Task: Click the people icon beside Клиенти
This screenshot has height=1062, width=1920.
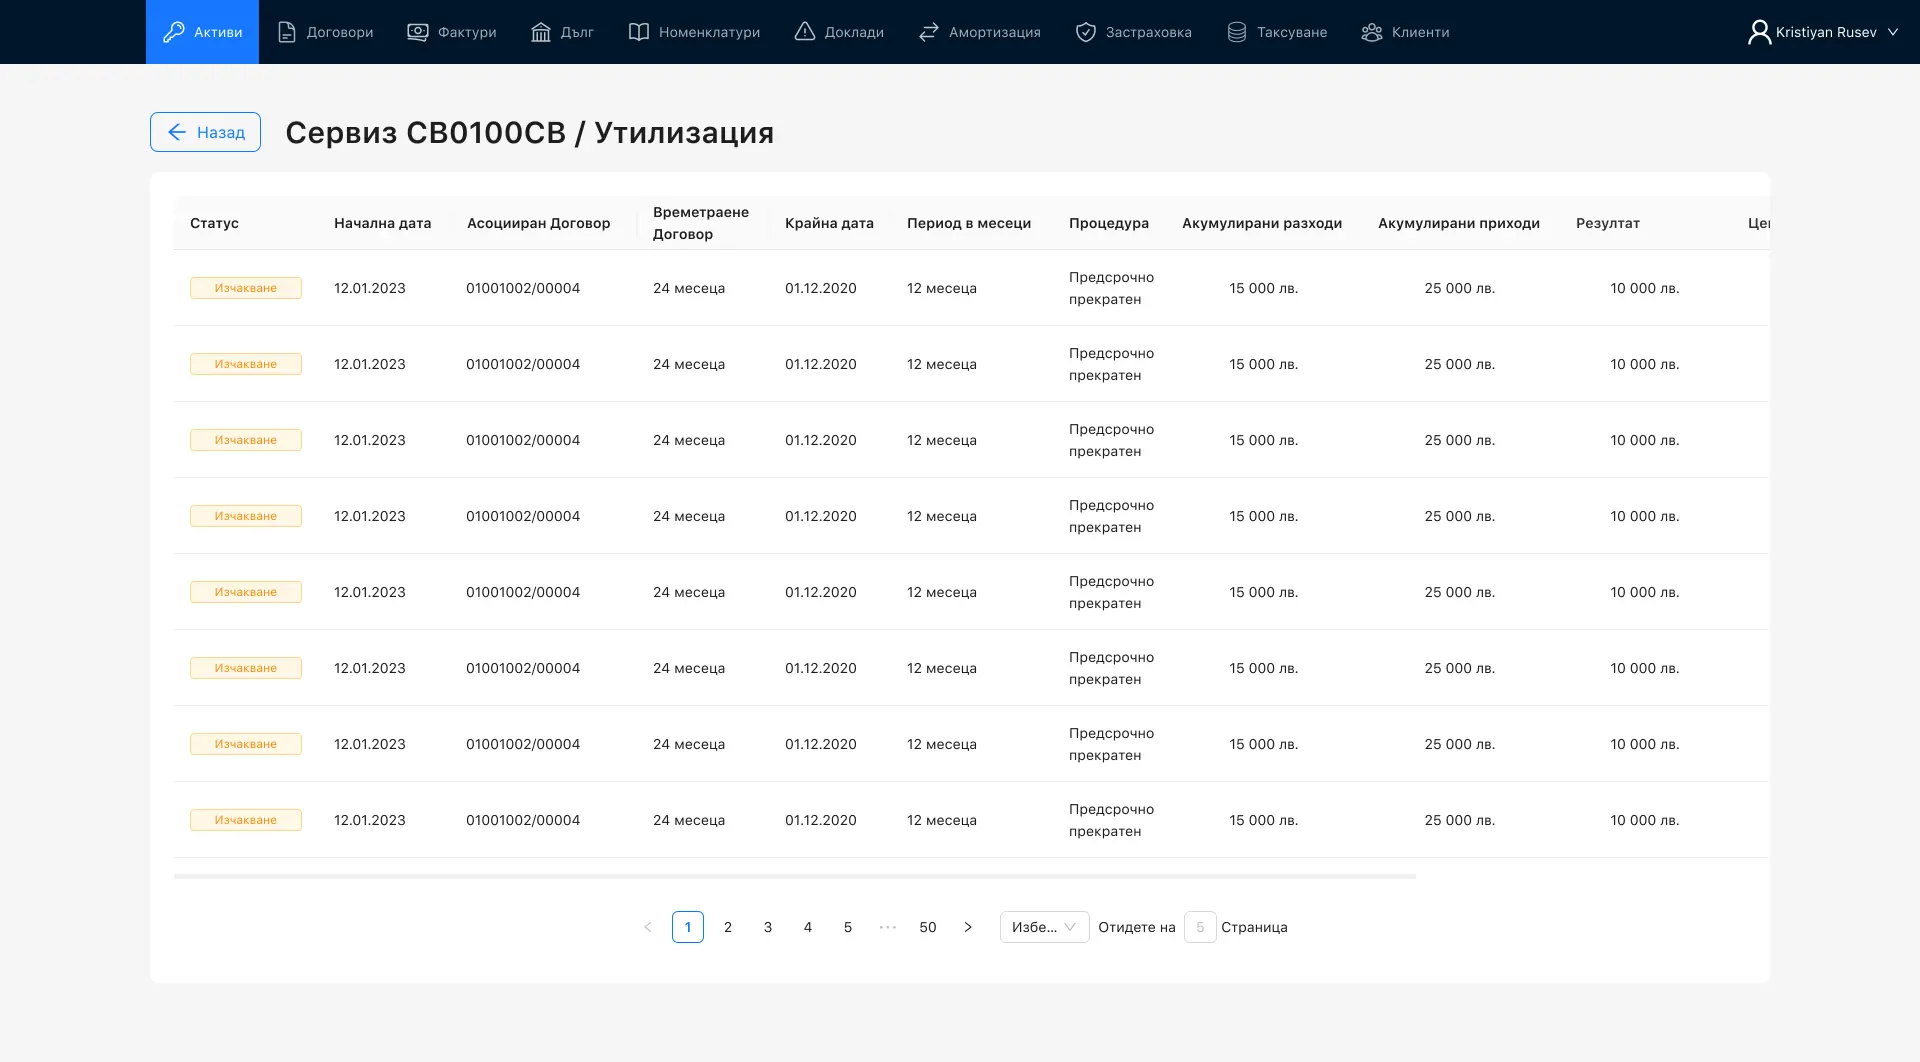Action: tap(1372, 32)
